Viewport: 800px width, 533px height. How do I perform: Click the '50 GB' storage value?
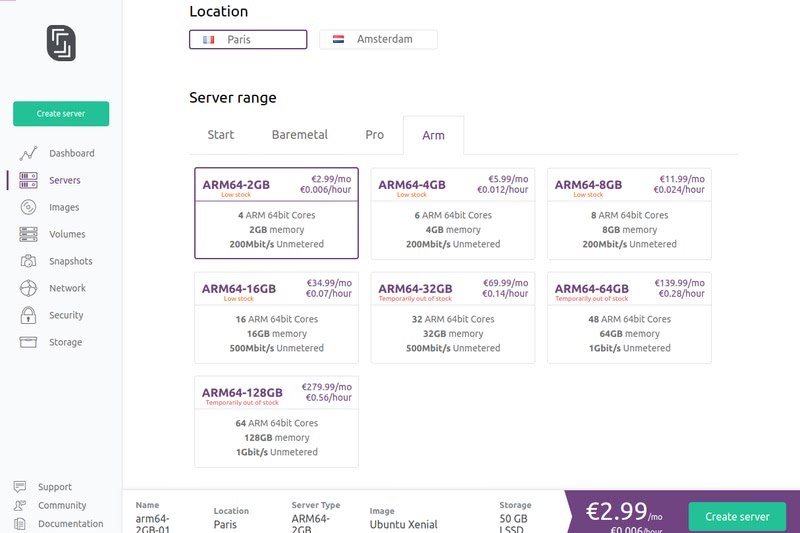pos(513,519)
